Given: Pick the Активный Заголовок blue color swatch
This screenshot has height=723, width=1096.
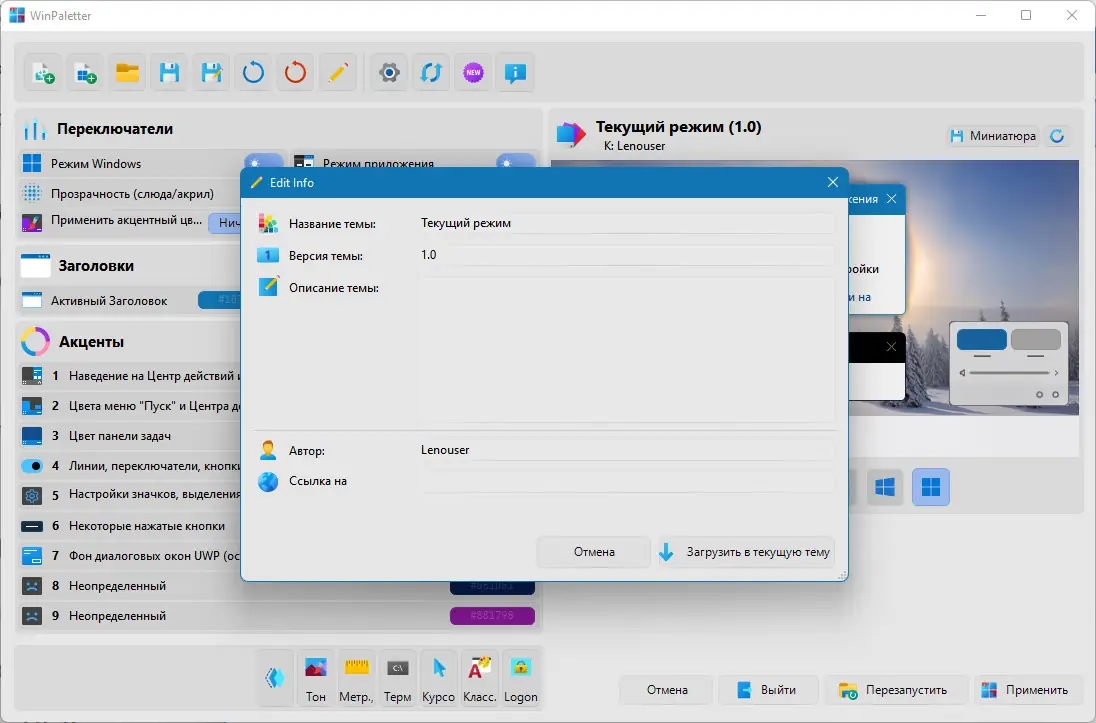Looking at the screenshot, I should (x=219, y=300).
